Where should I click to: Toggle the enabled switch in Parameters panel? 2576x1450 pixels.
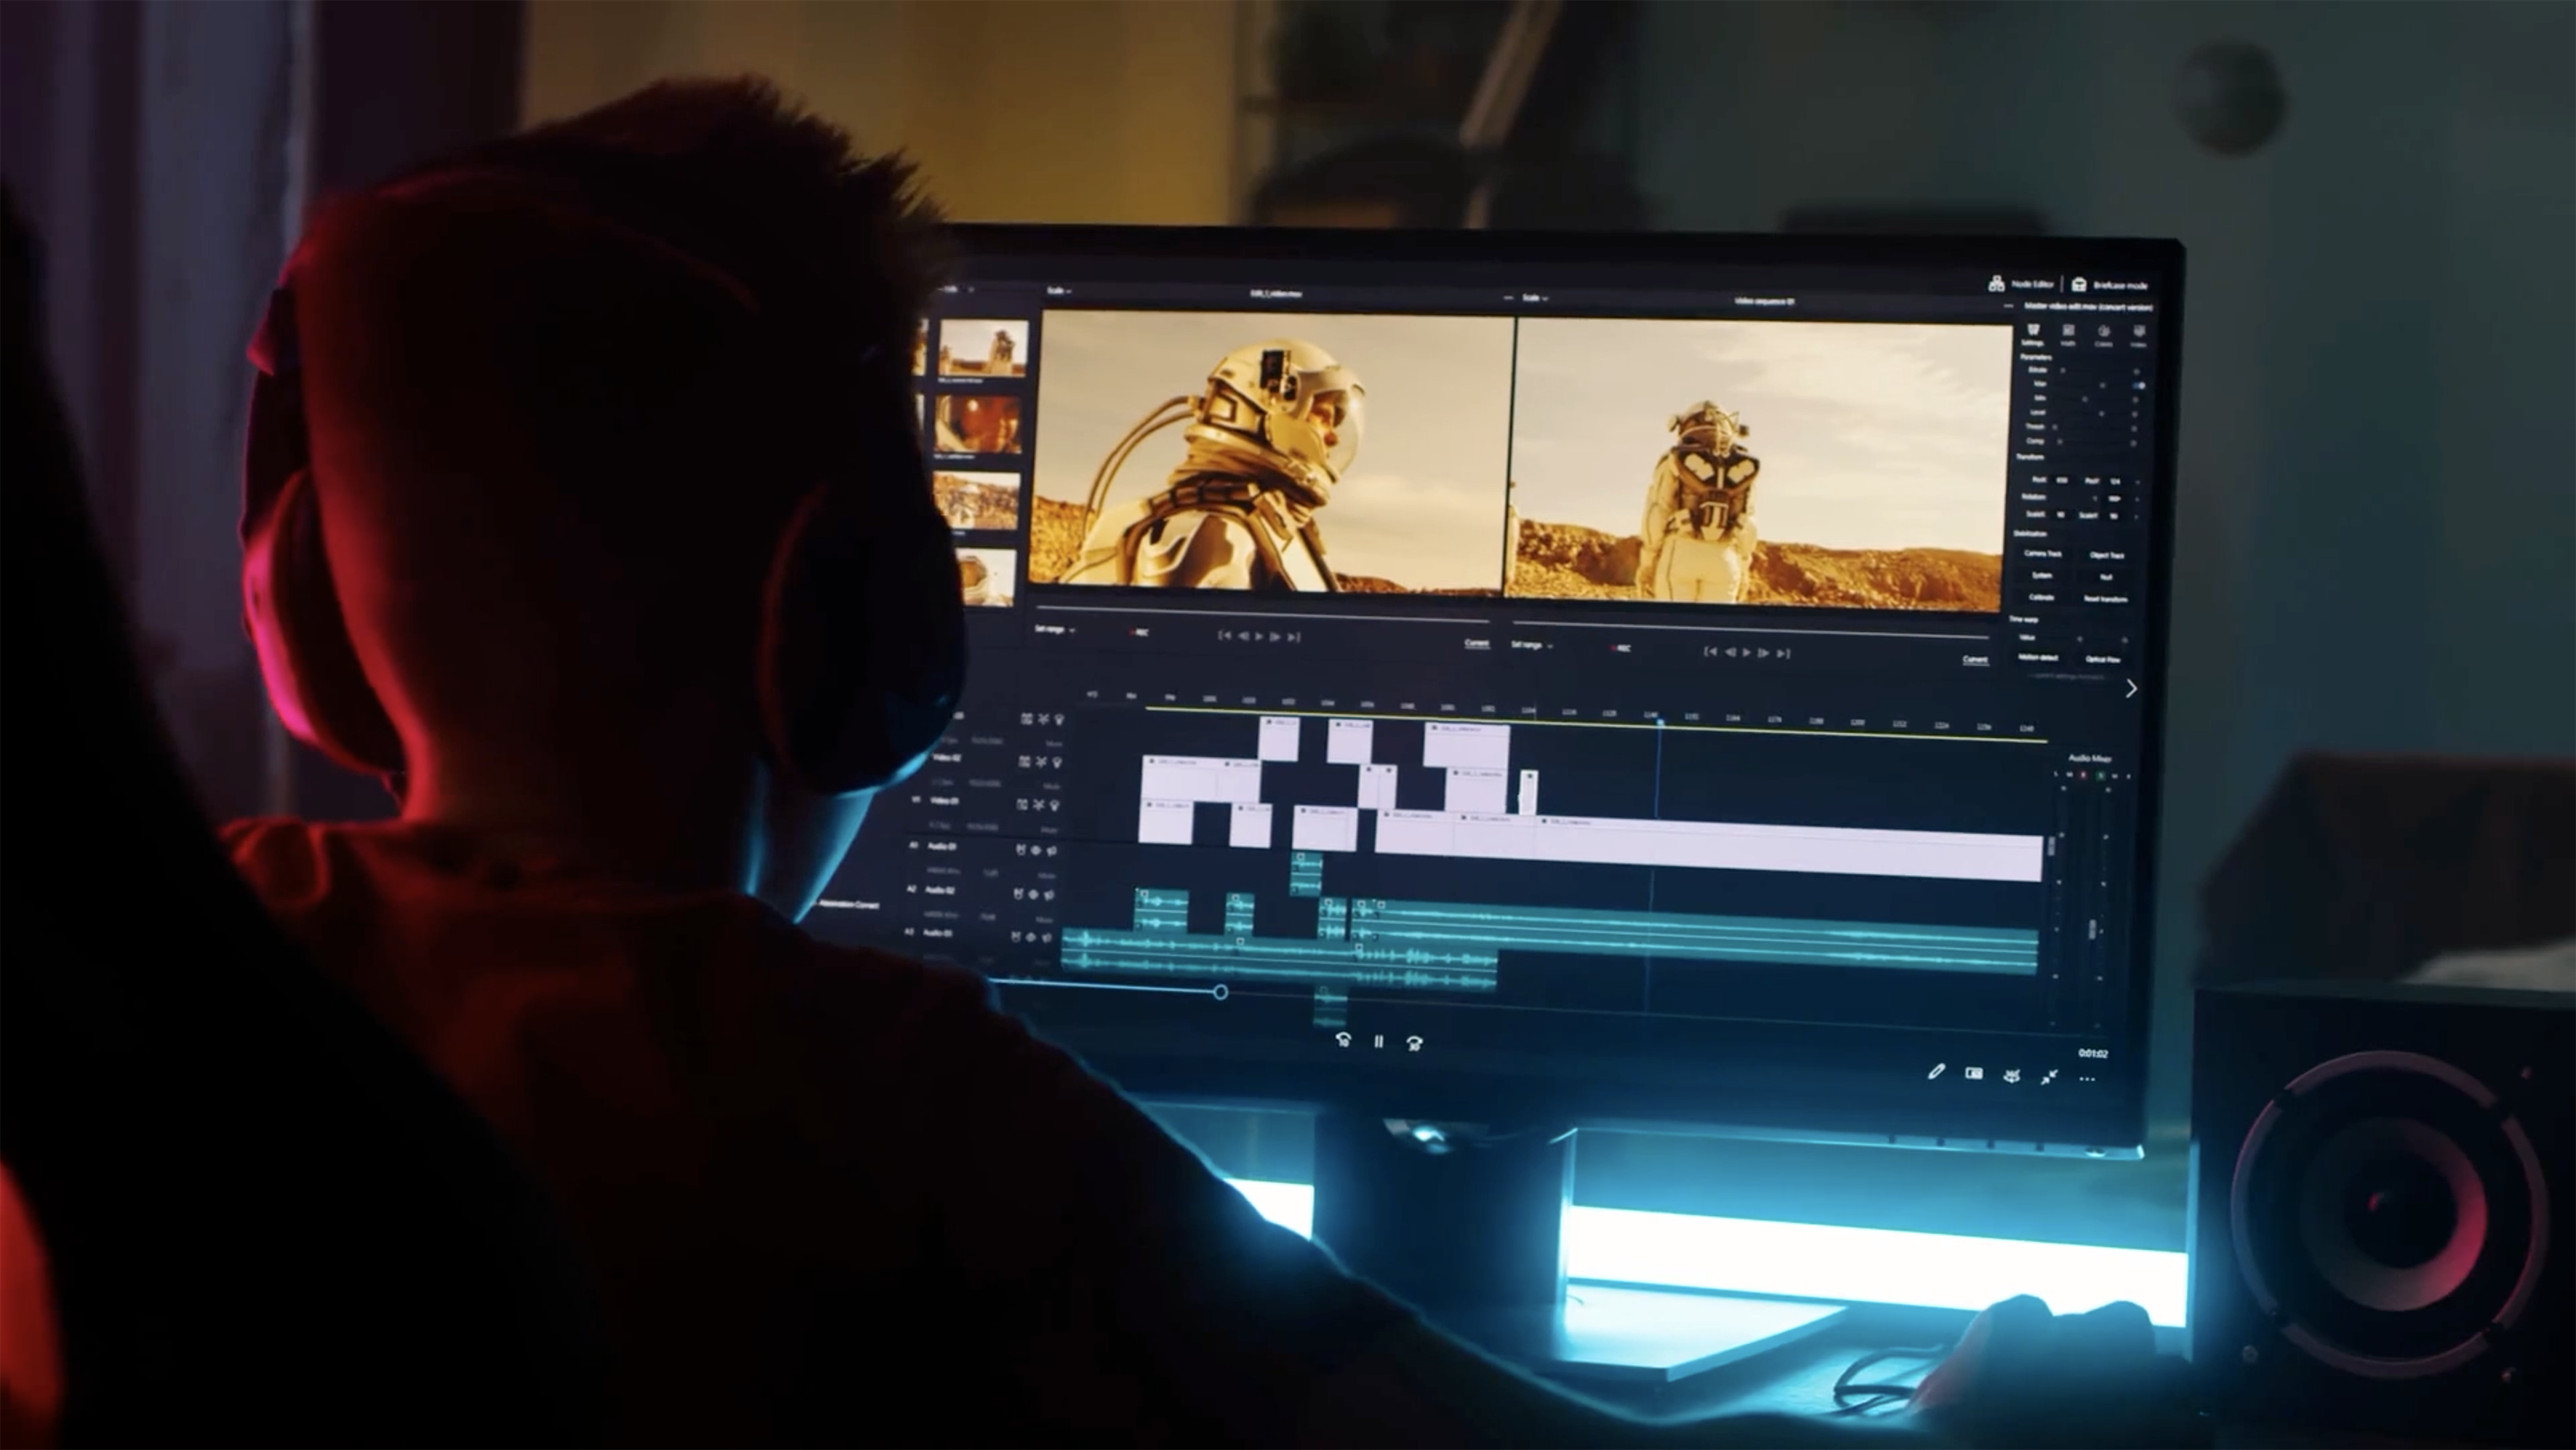coord(2138,385)
